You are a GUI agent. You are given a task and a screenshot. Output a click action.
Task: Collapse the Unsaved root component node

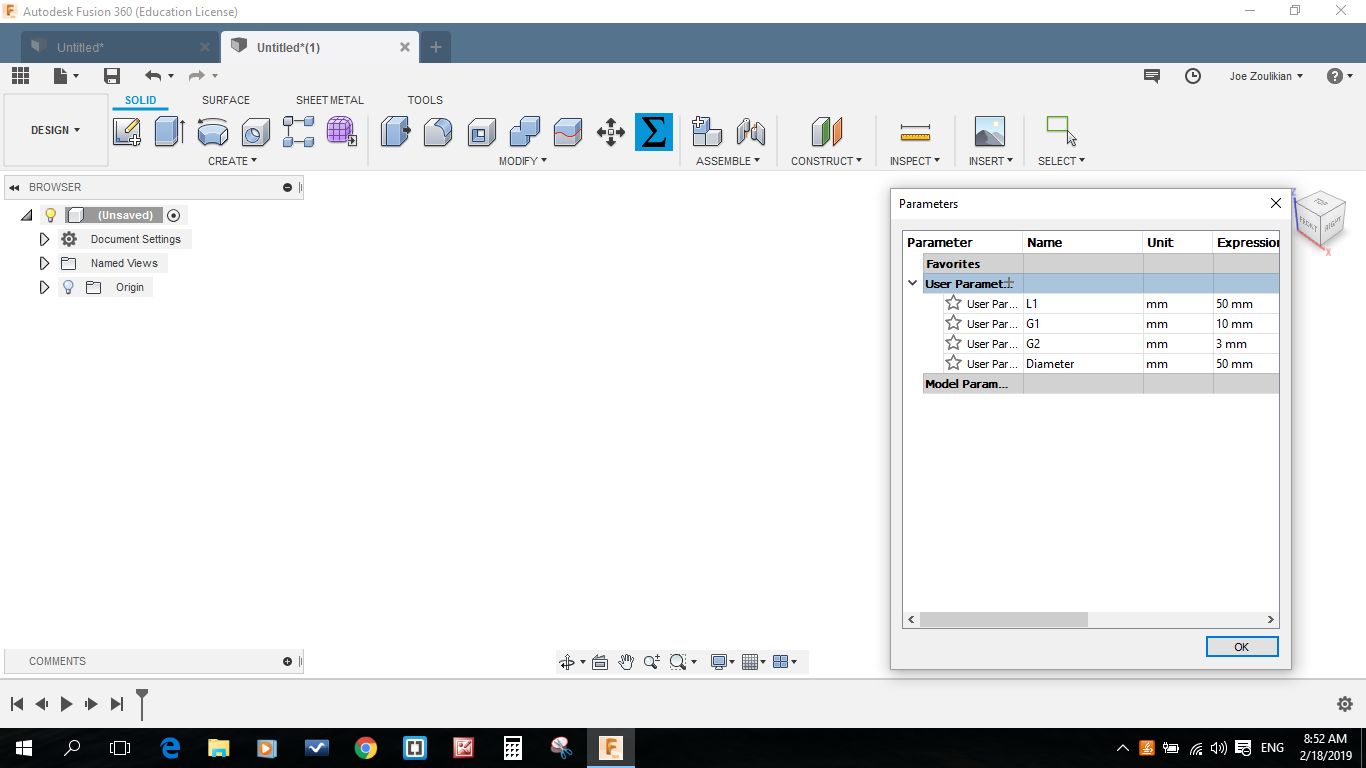coord(26,215)
